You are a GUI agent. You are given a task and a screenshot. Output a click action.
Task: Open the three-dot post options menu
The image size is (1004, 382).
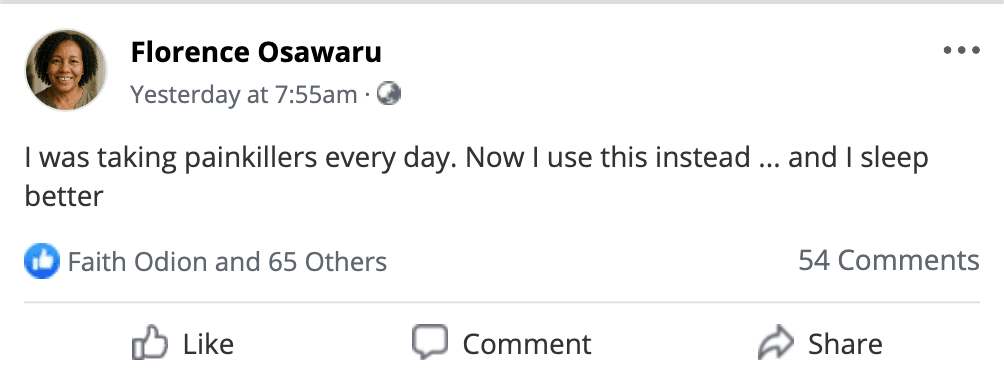tap(962, 50)
